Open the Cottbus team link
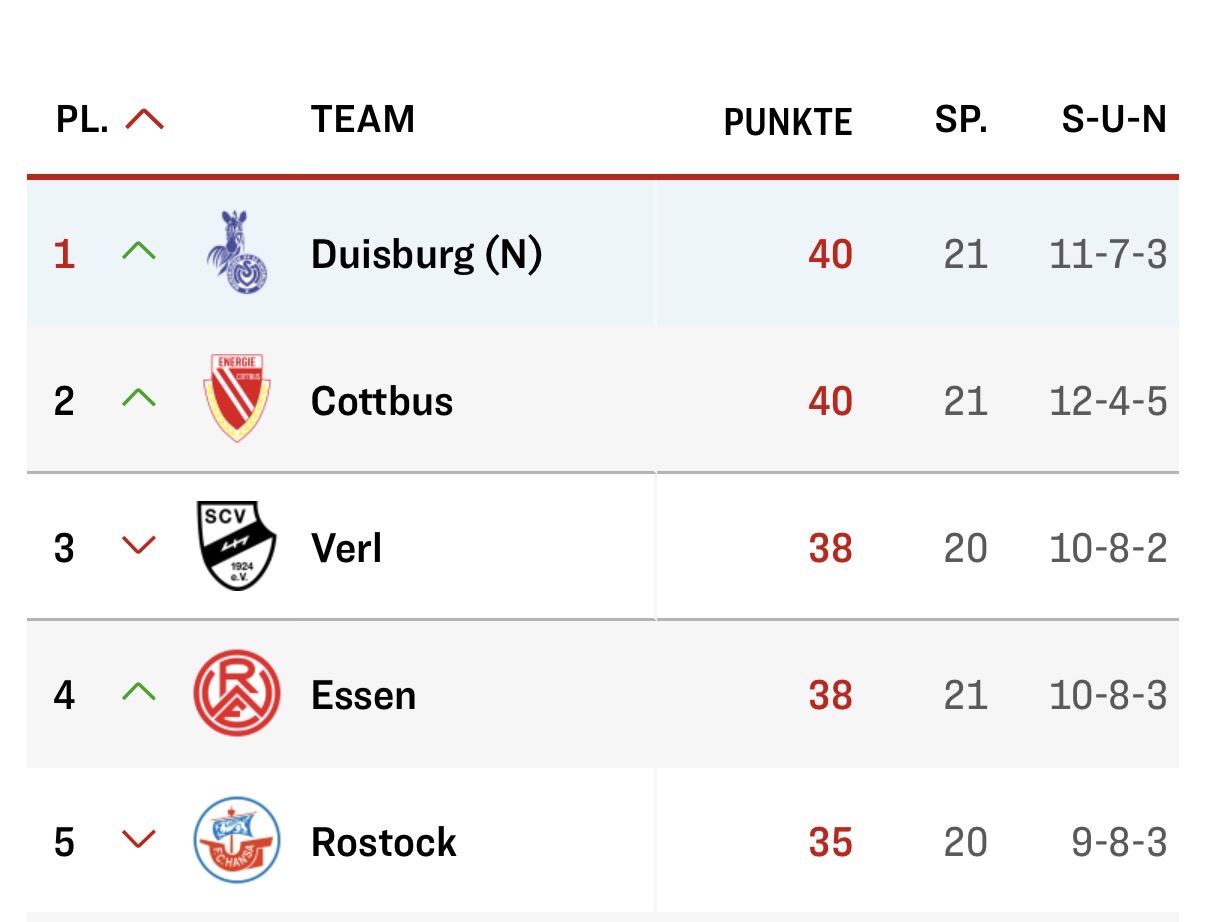The image size is (1206, 922). (x=382, y=402)
